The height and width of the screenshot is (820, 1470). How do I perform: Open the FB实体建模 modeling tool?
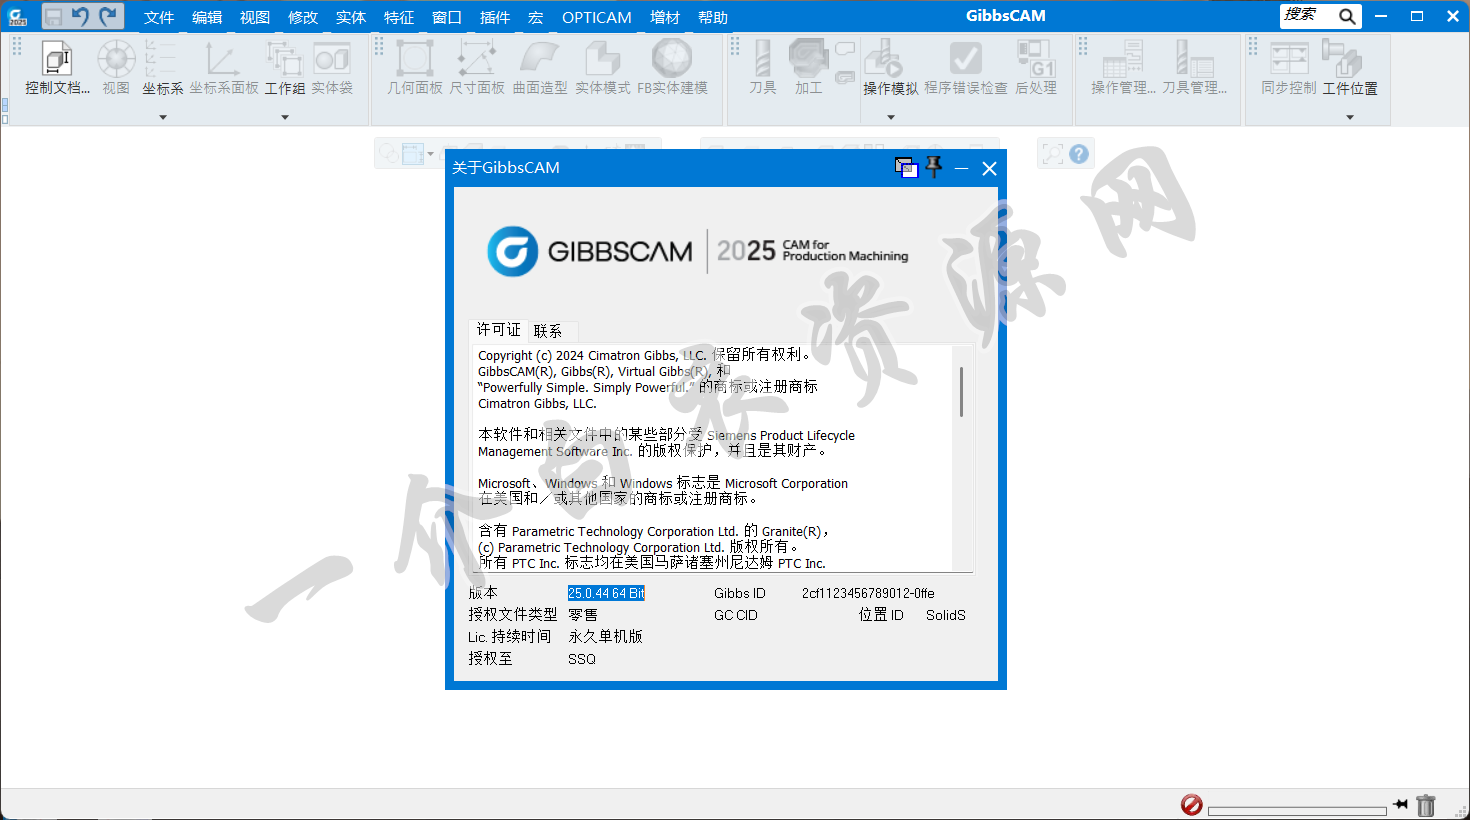[672, 68]
